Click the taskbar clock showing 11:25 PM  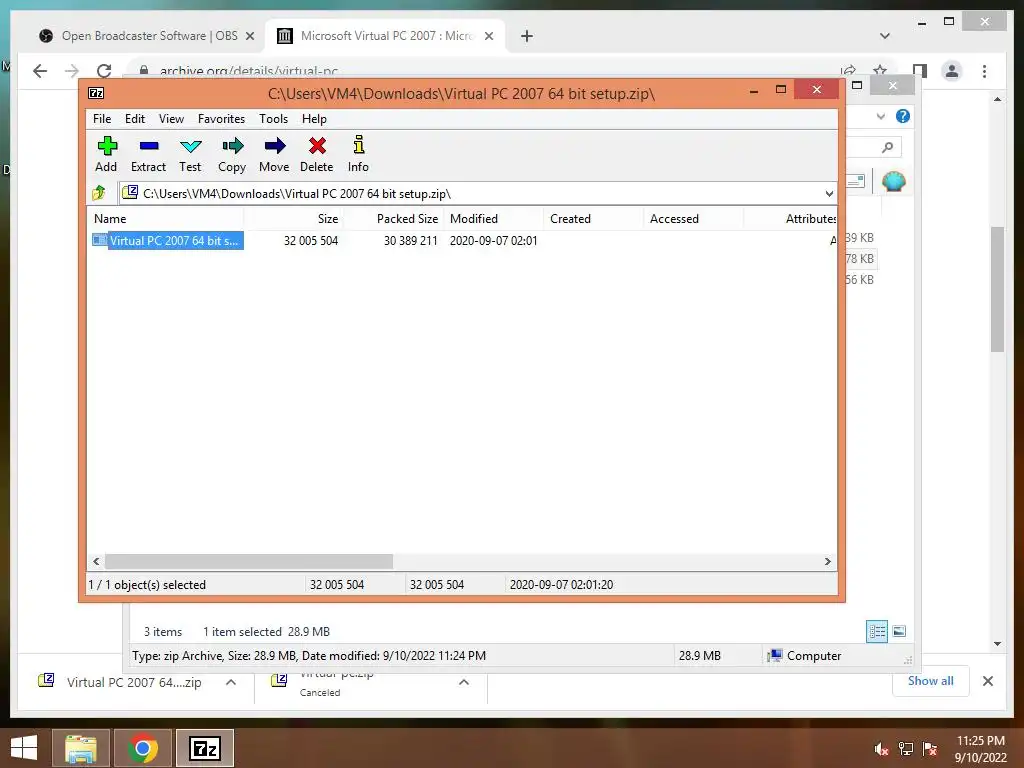[x=980, y=749]
